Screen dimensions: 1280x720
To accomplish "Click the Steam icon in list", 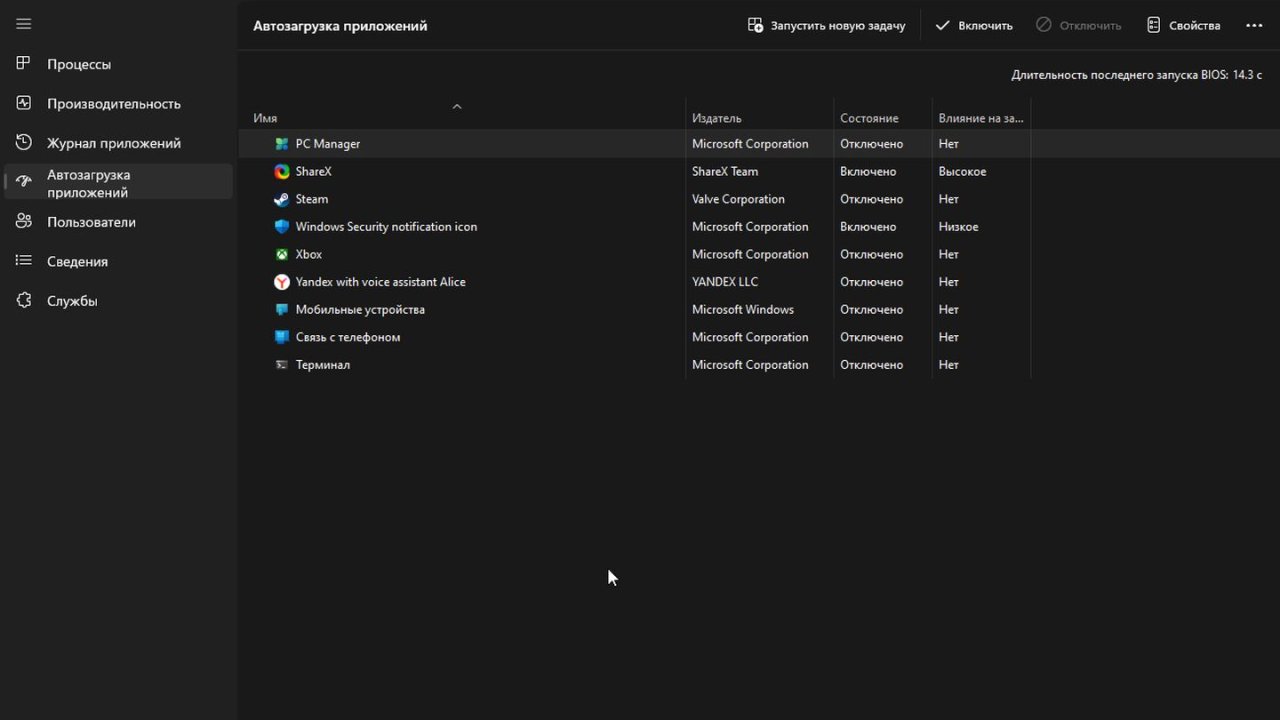I will click(282, 199).
